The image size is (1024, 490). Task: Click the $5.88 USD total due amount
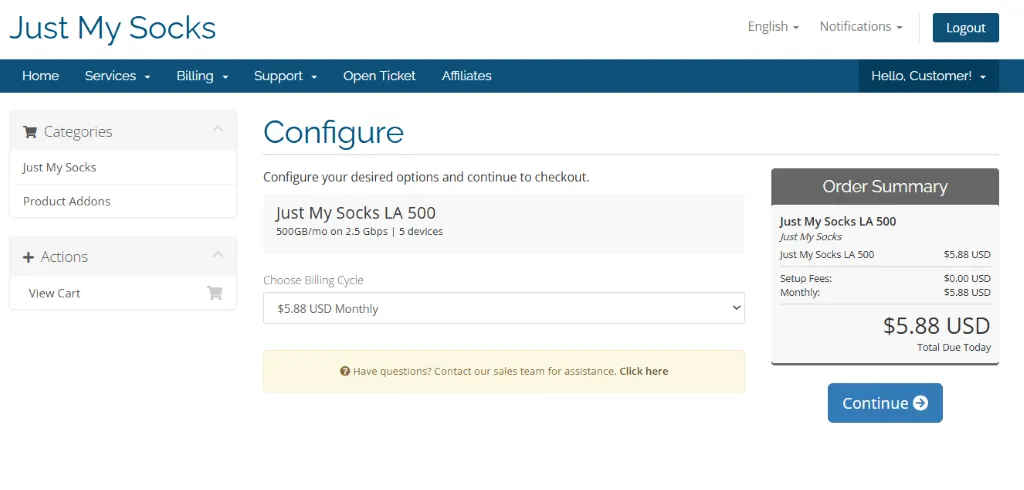[936, 325]
